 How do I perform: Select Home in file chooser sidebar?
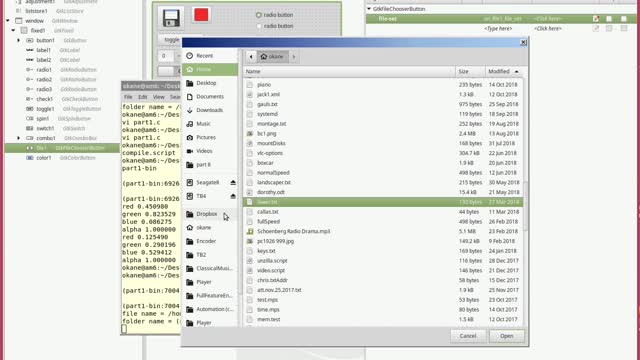click(209, 69)
